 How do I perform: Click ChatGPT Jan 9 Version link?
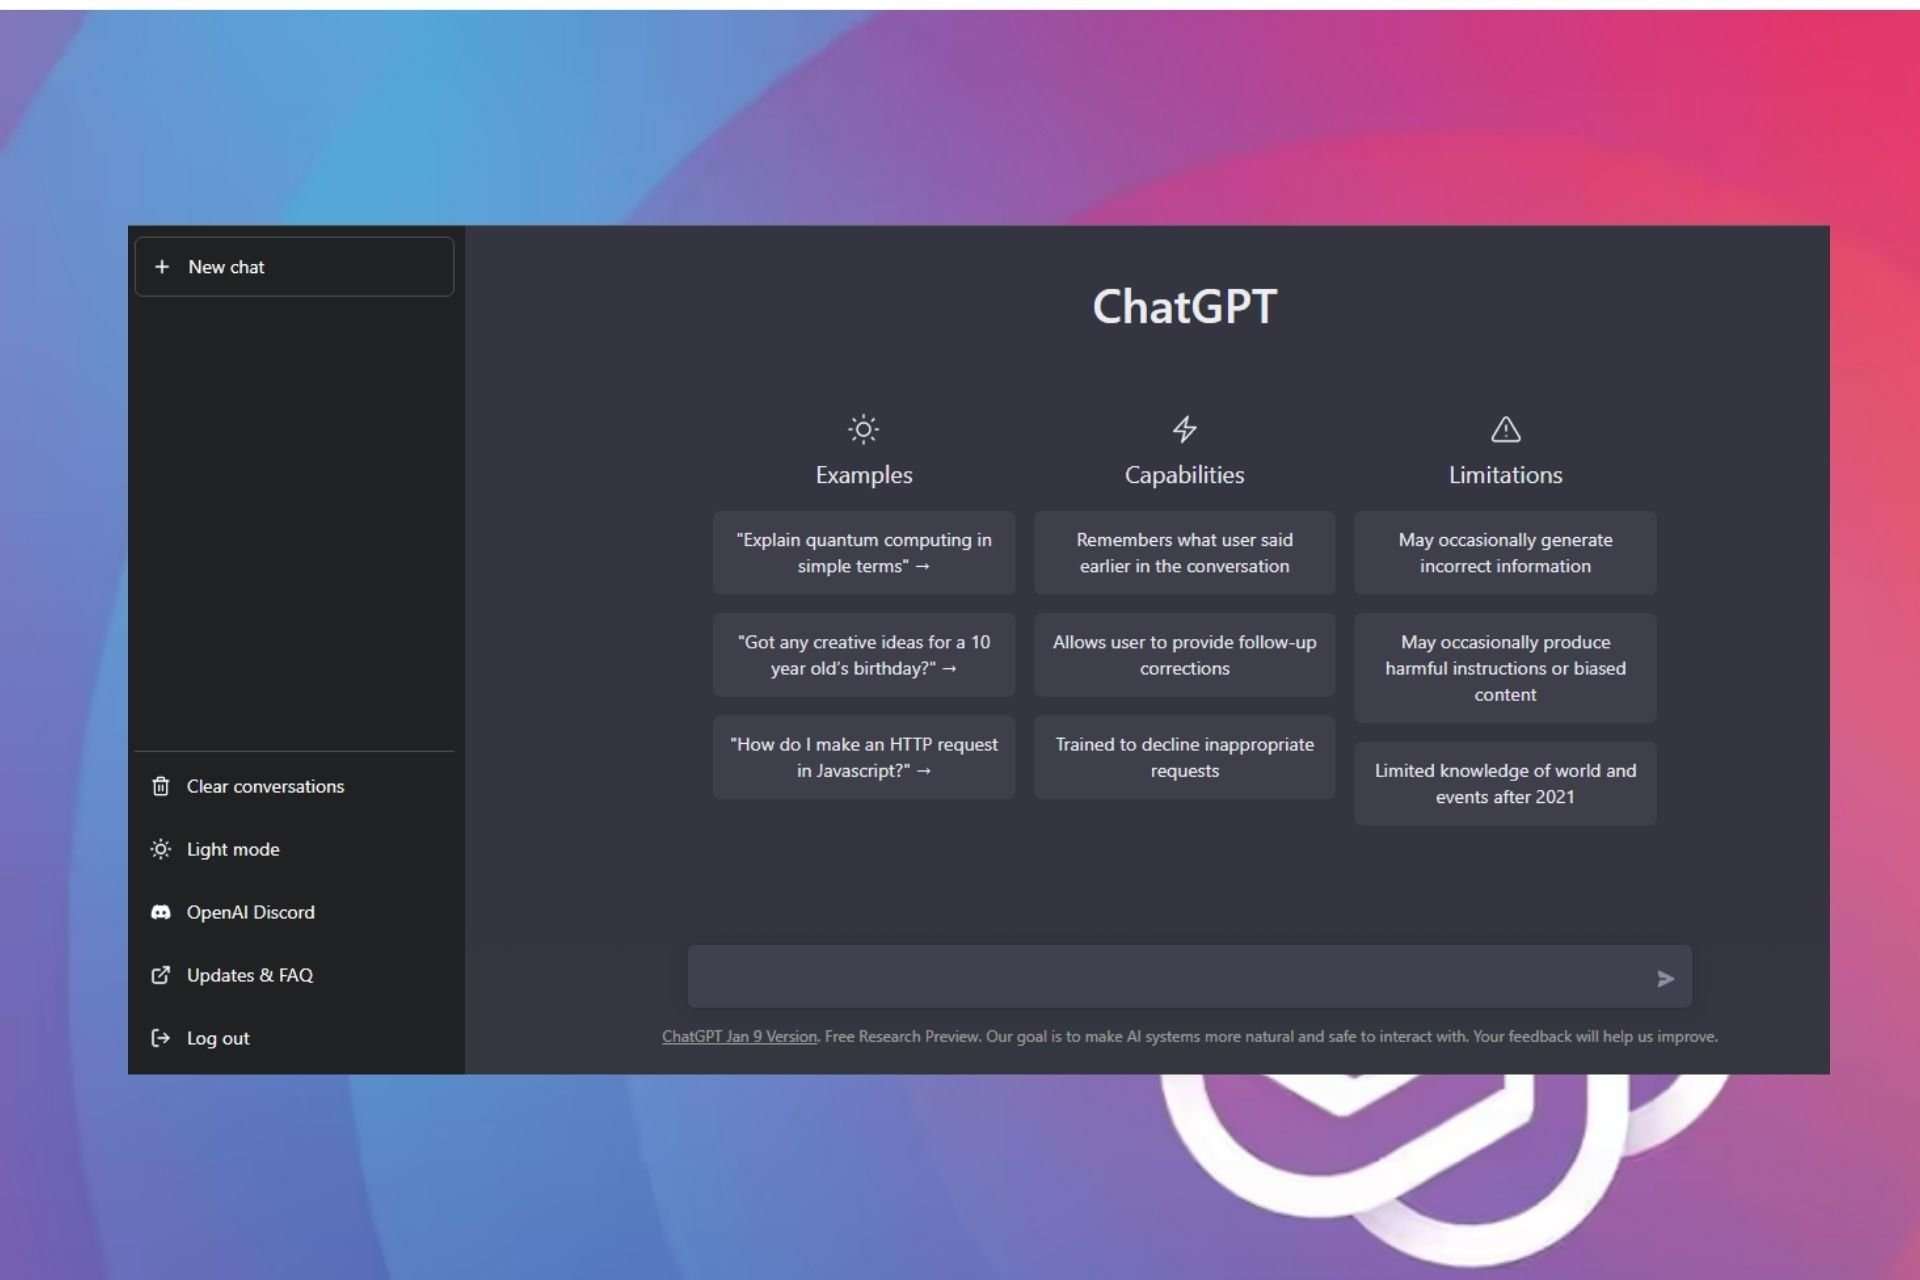pos(739,1036)
